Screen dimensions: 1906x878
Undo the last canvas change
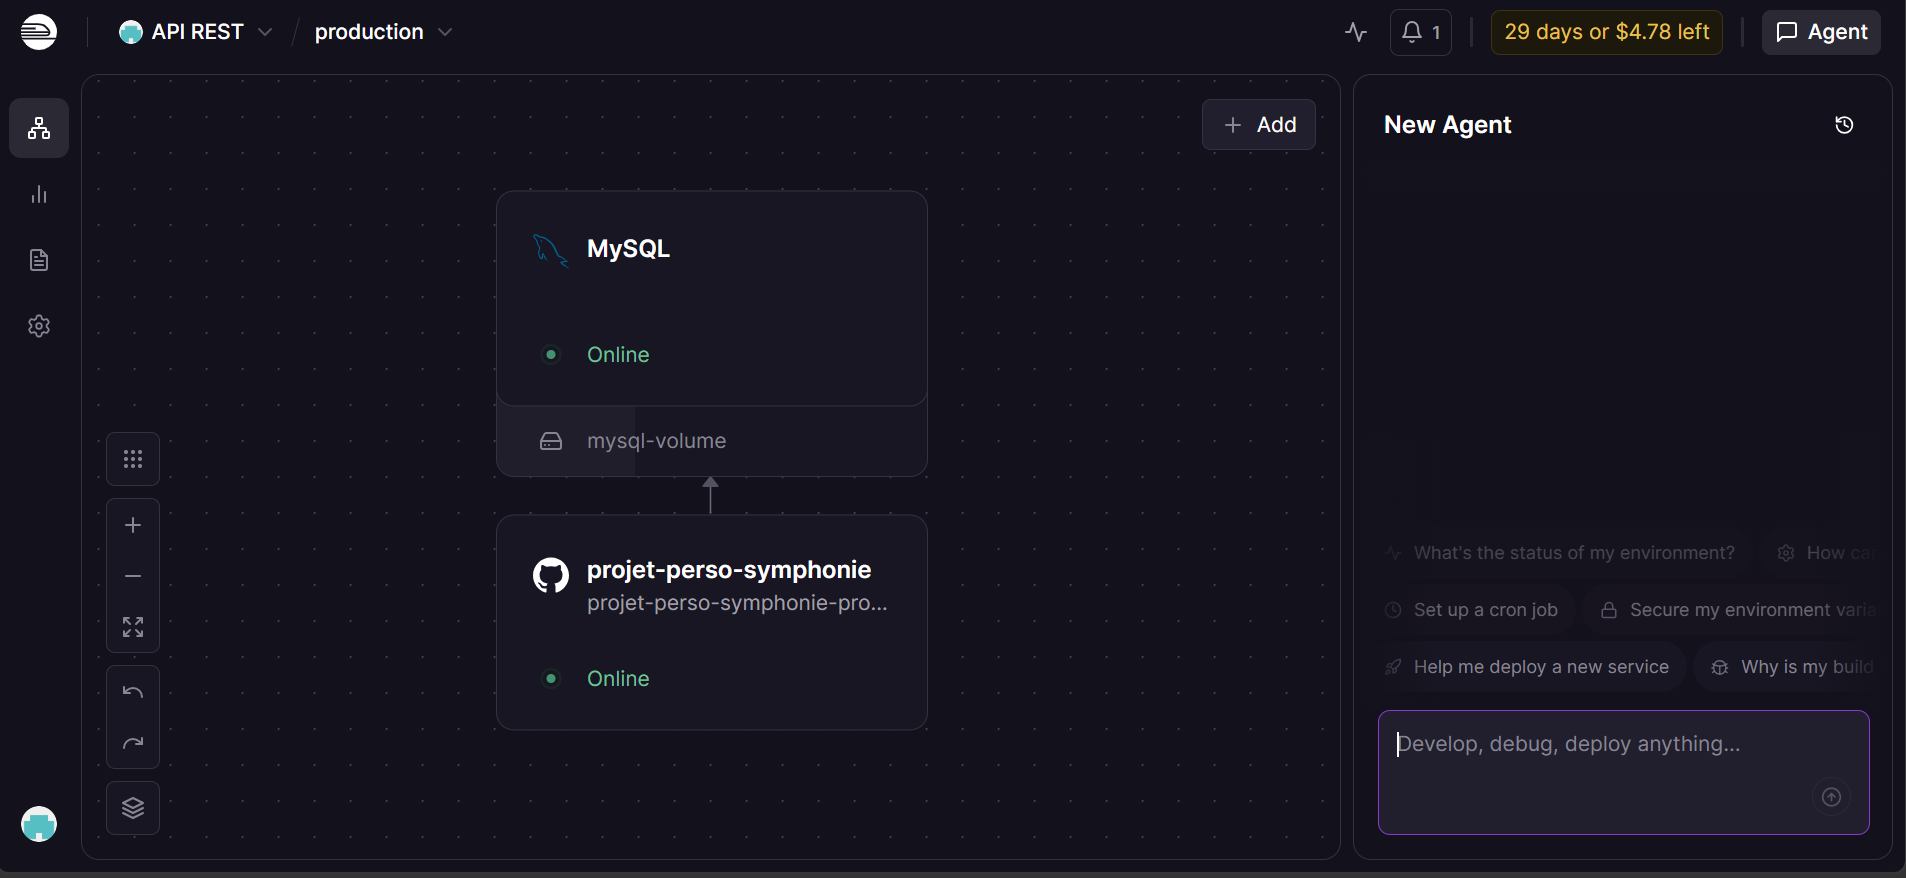coord(133,692)
